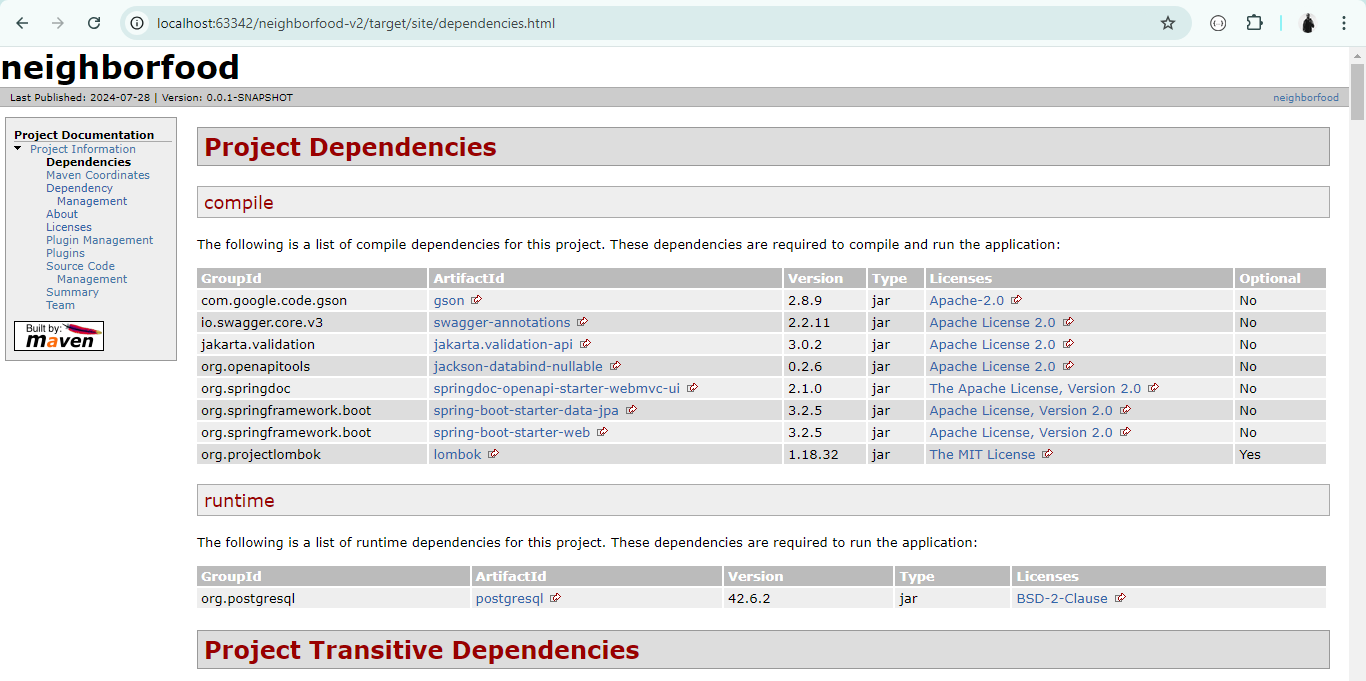Click external link icon beside postgresql
The width and height of the screenshot is (1366, 681).
click(x=555, y=598)
